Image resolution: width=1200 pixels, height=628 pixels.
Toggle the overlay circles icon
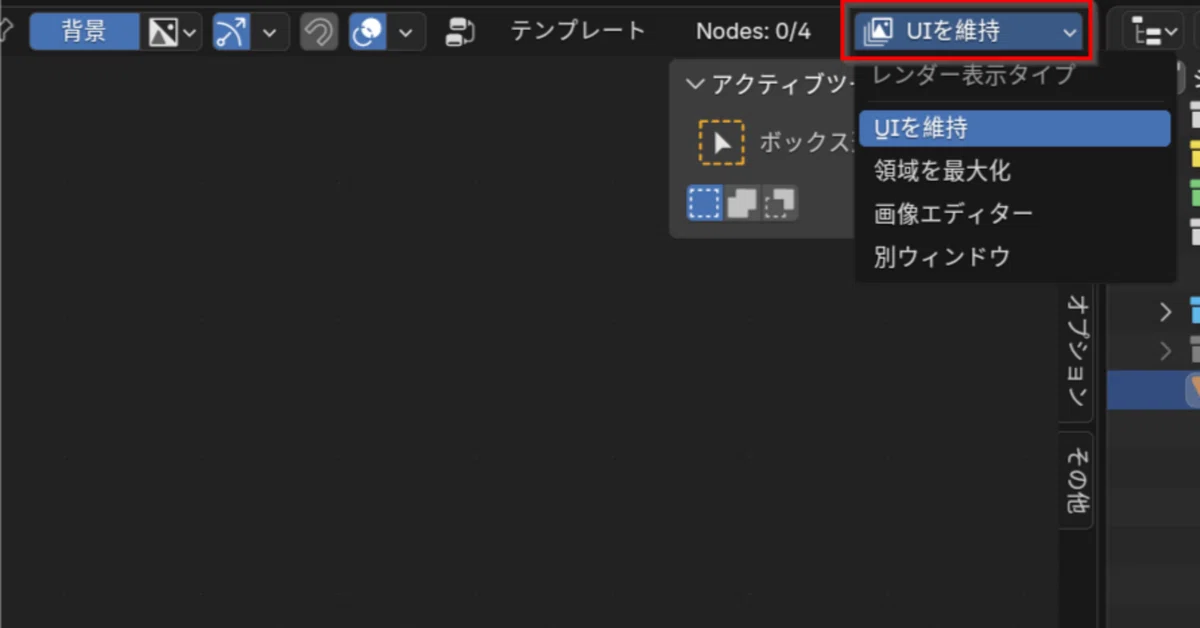(x=367, y=32)
